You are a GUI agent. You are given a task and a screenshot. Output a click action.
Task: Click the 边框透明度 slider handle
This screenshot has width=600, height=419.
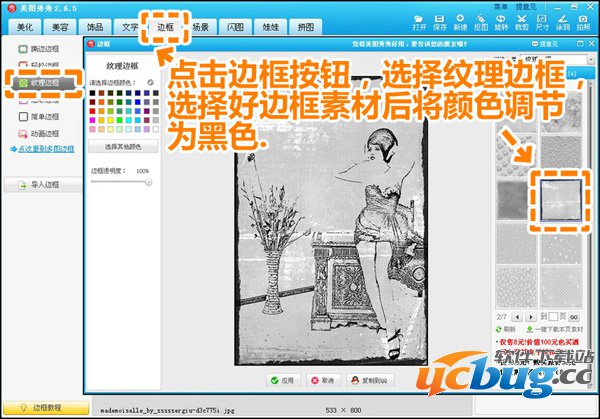pos(148,182)
